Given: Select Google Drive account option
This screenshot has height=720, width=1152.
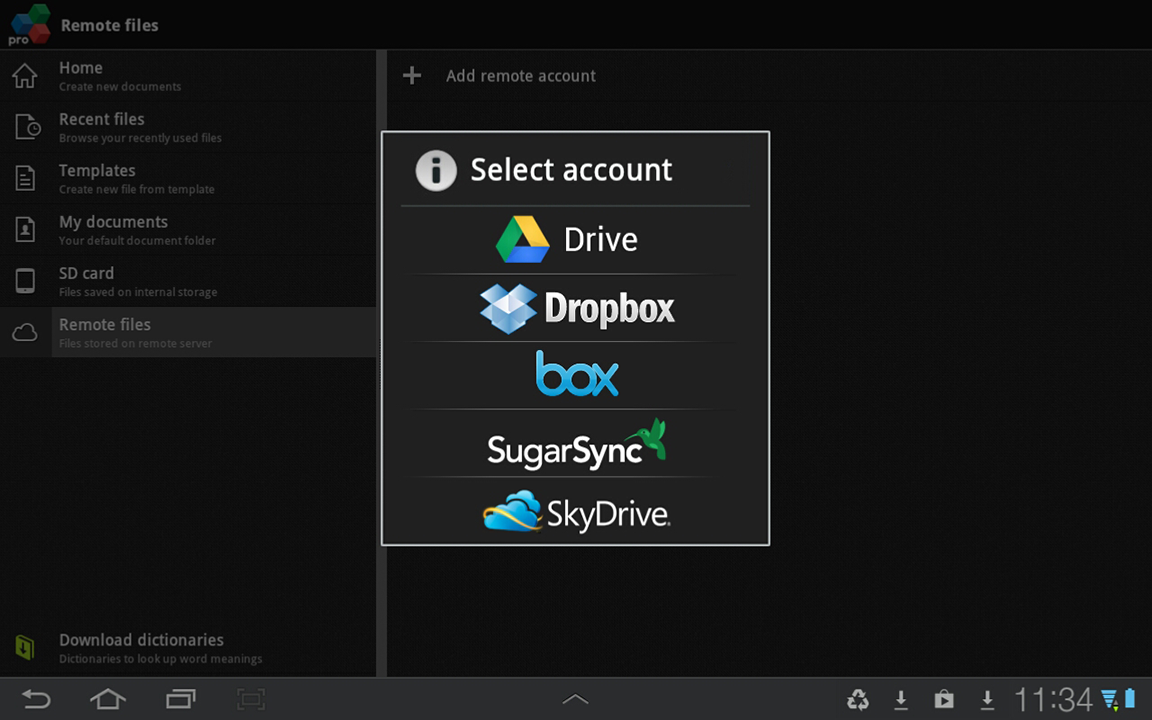Looking at the screenshot, I should click(575, 240).
